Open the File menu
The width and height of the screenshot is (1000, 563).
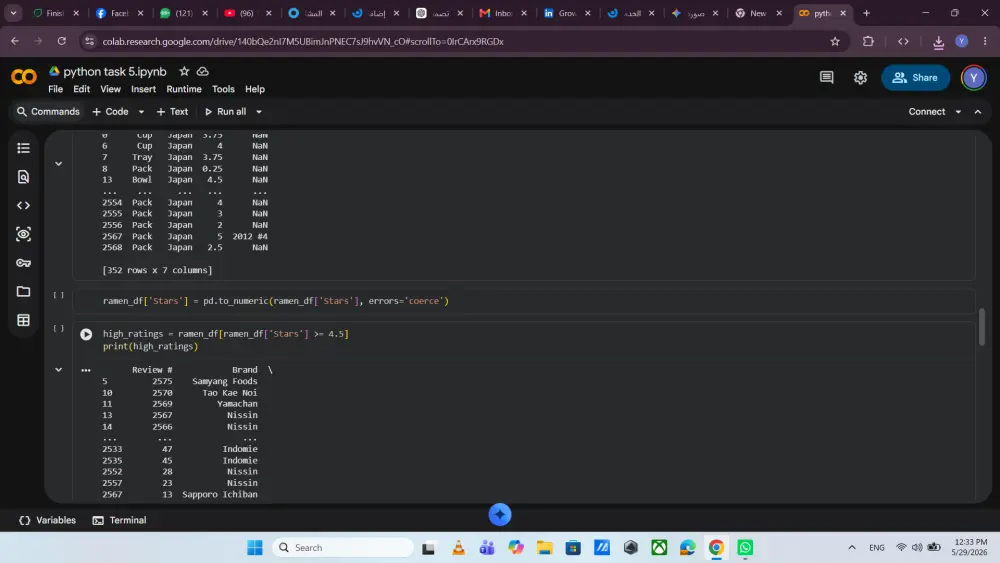coord(55,89)
